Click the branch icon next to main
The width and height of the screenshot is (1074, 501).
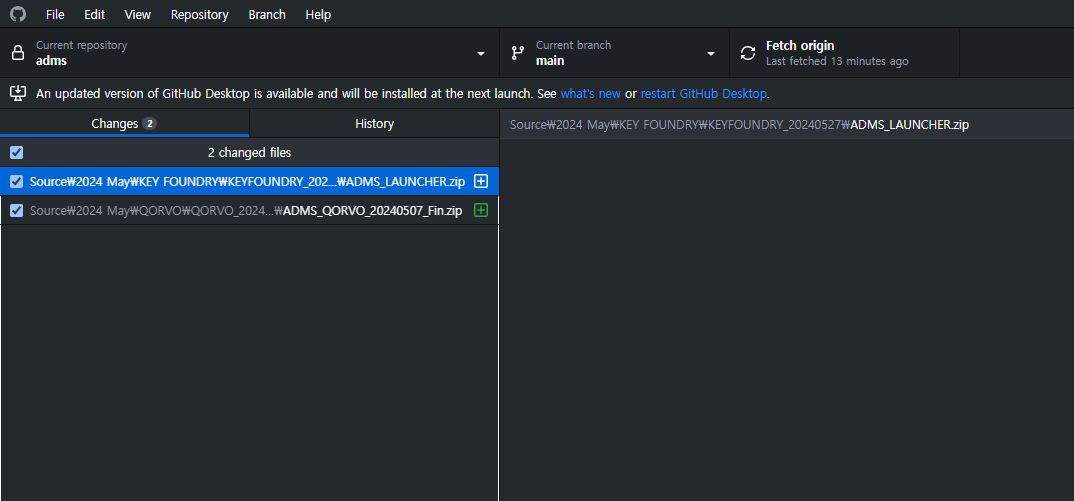pyautogui.click(x=518, y=53)
